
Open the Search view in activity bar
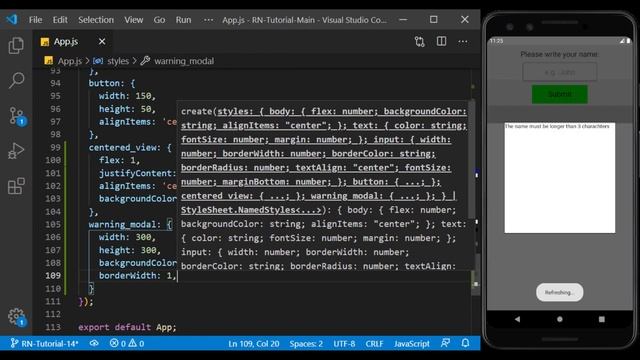click(x=16, y=80)
